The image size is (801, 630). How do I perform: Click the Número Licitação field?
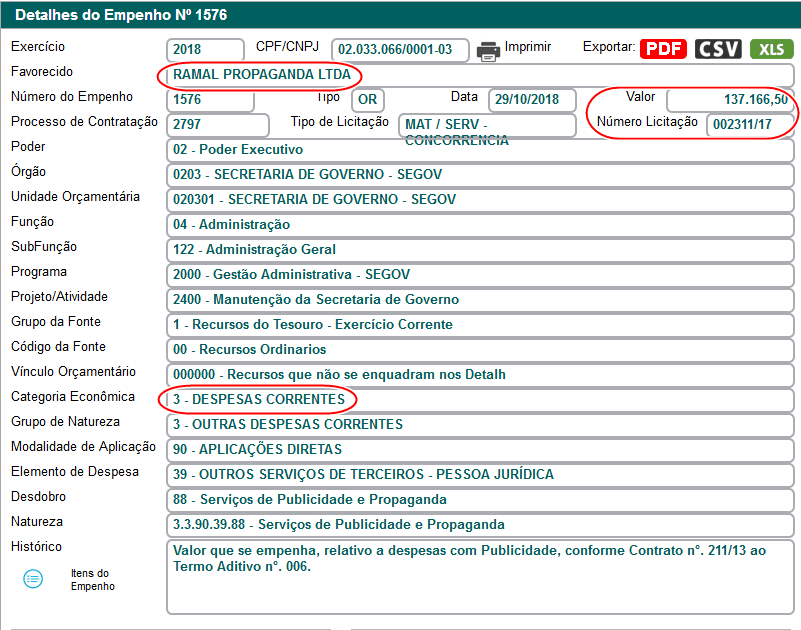(750, 125)
